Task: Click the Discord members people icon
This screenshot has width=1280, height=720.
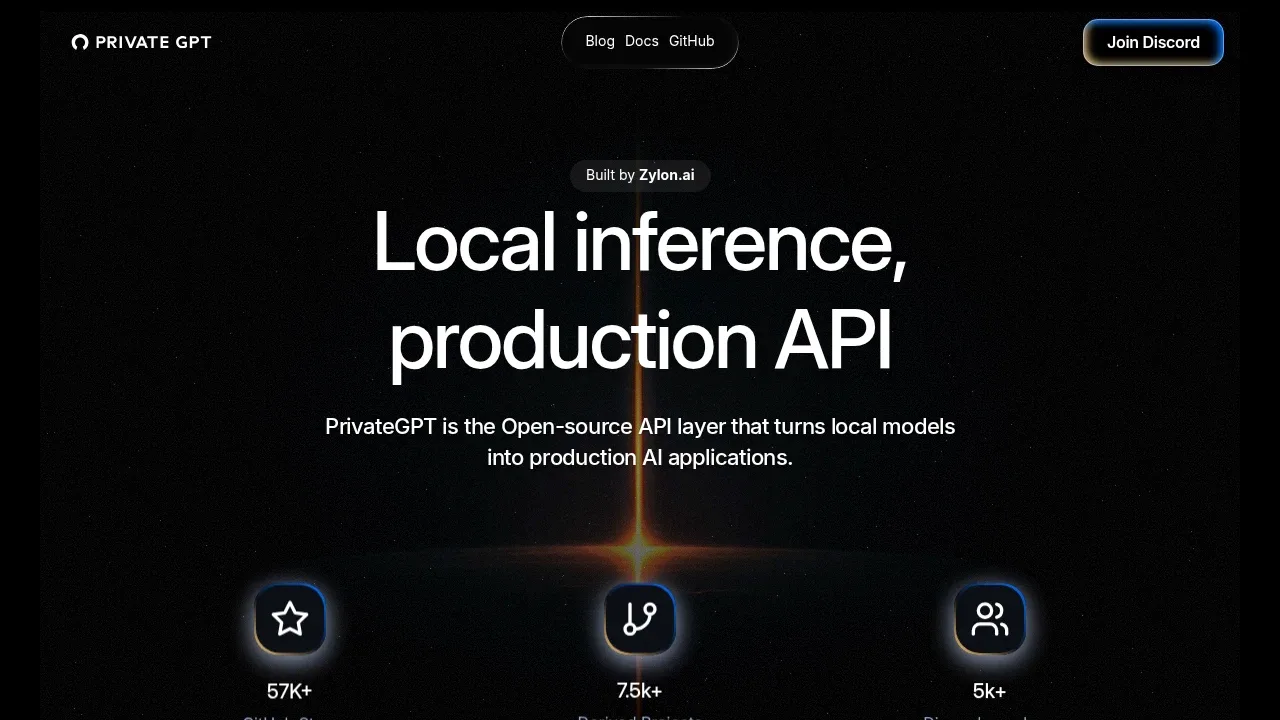Action: click(990, 619)
